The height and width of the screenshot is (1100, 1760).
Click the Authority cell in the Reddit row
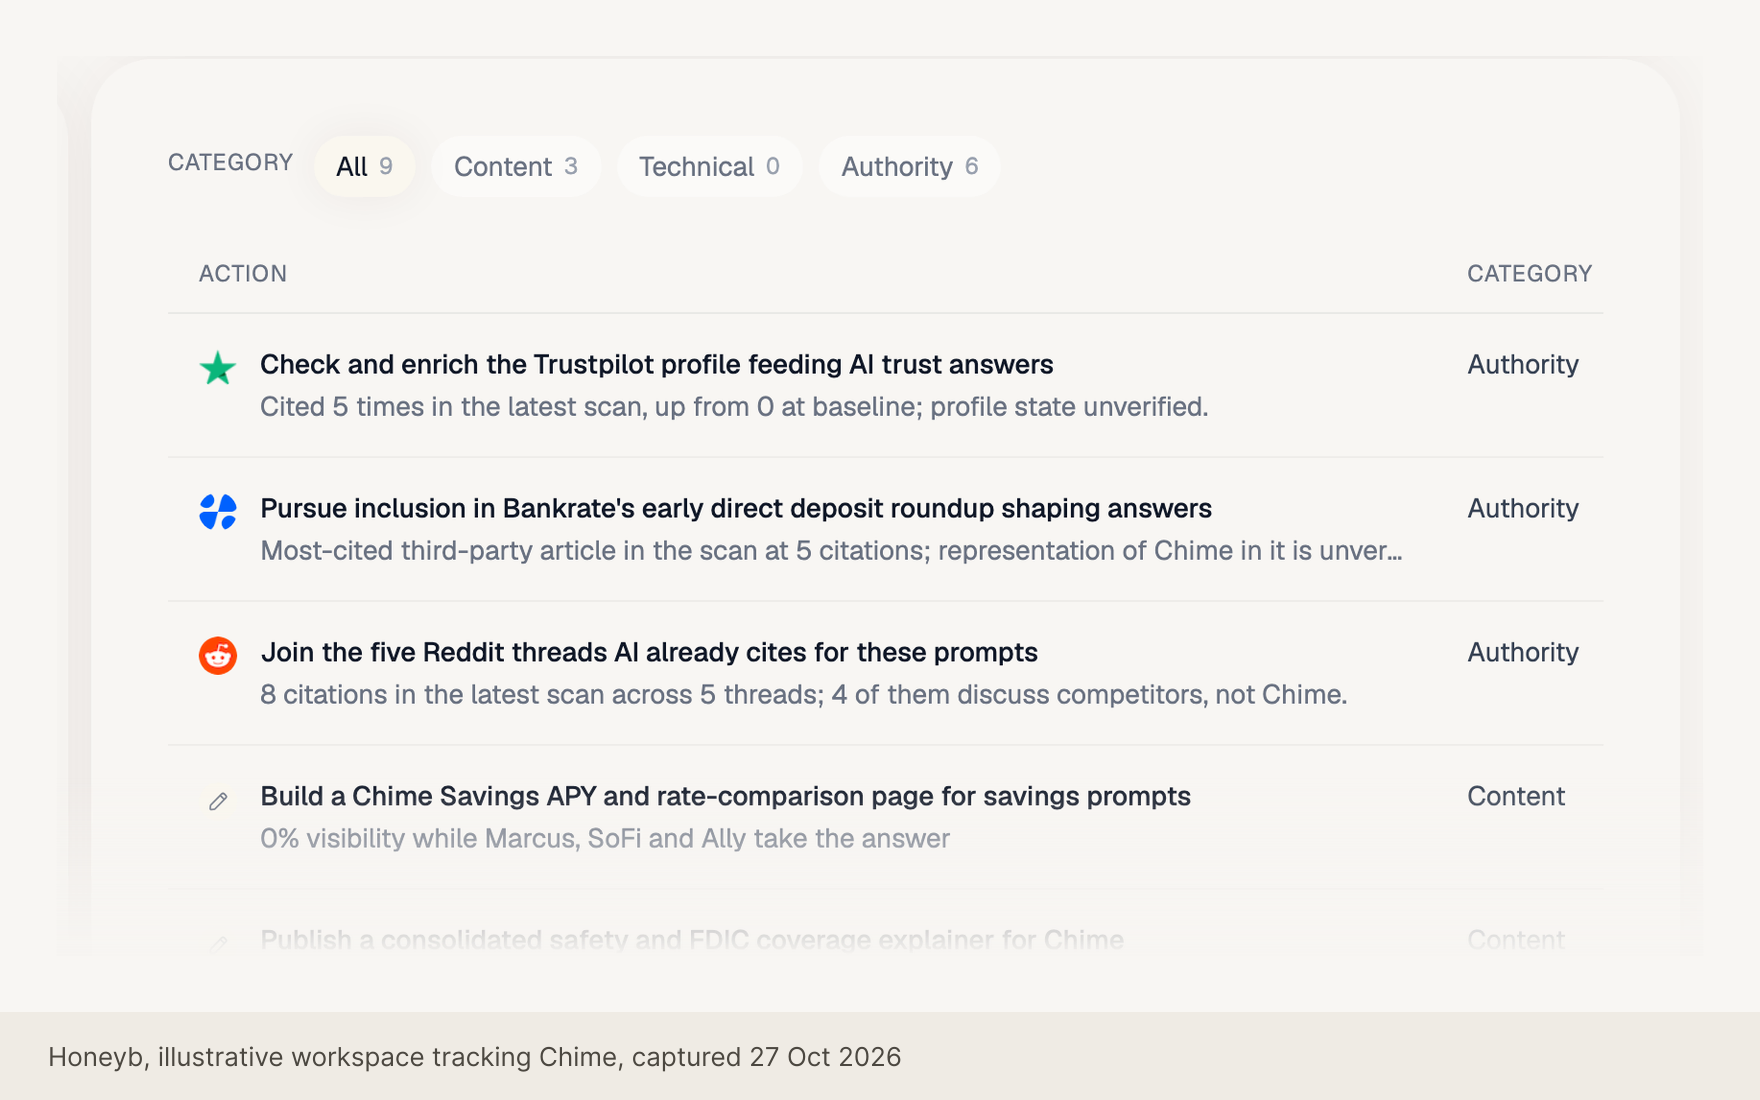coord(1522,653)
